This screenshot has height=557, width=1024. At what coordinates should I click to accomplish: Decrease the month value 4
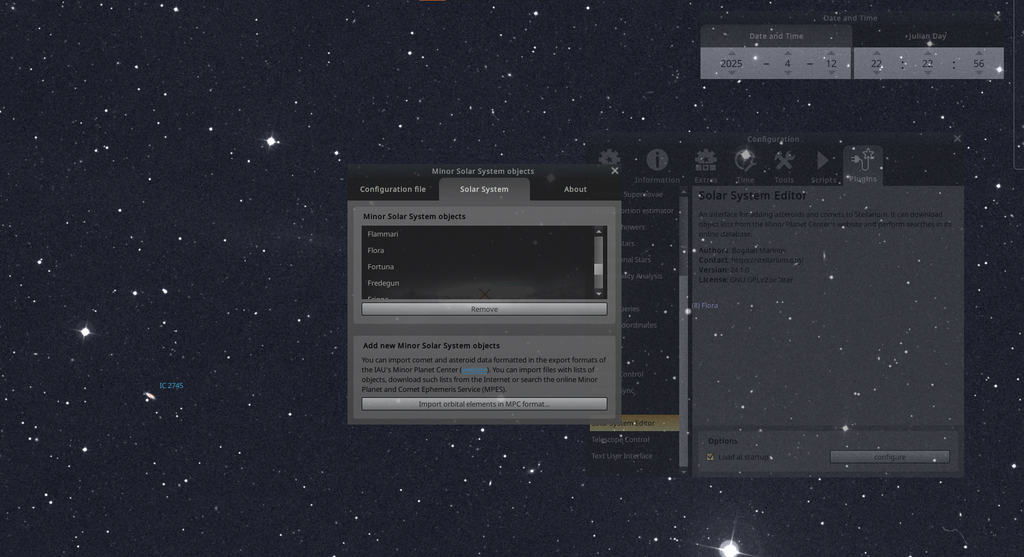point(788,73)
